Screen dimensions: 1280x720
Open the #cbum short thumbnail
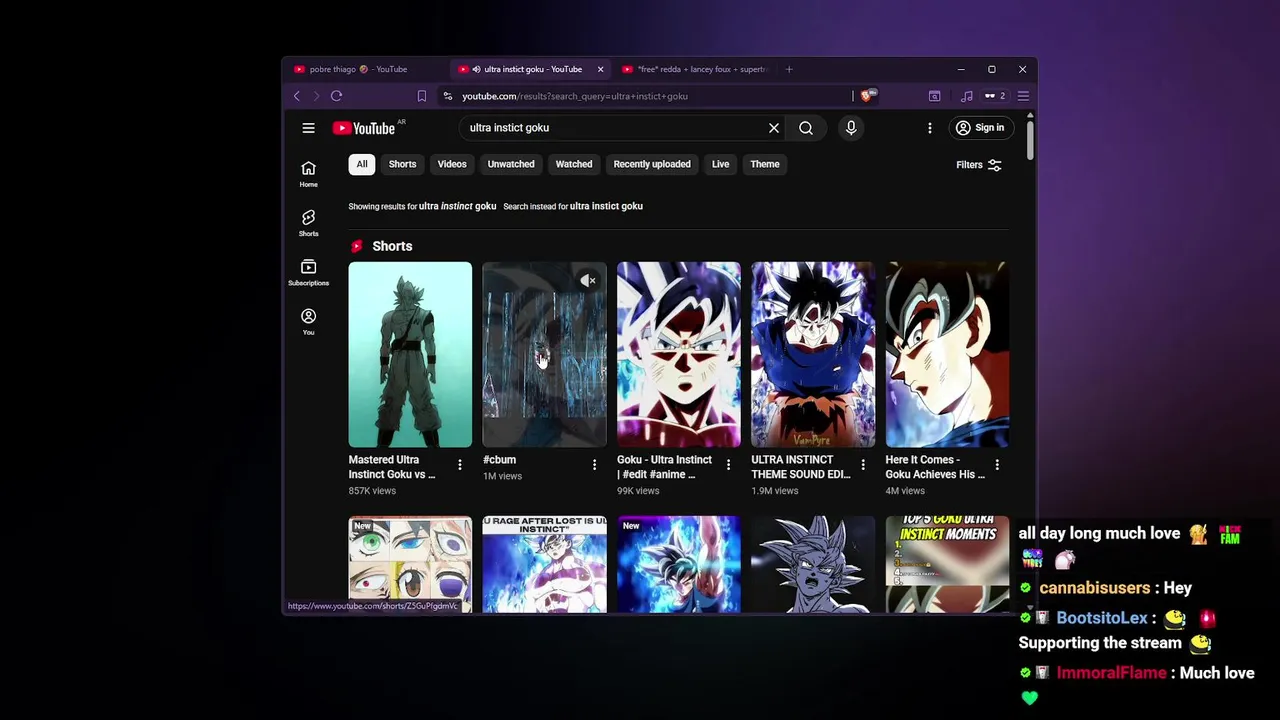pos(544,354)
